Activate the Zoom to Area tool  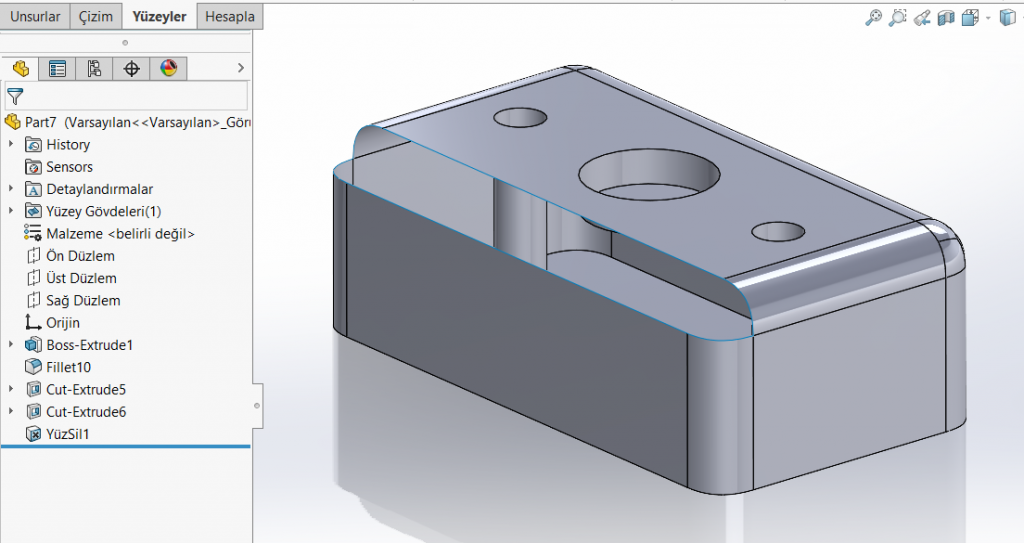coord(898,18)
